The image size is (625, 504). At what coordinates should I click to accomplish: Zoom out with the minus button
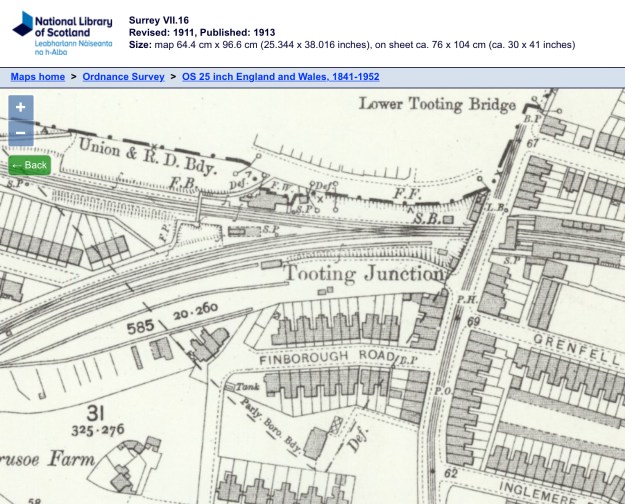pyautogui.click(x=21, y=133)
